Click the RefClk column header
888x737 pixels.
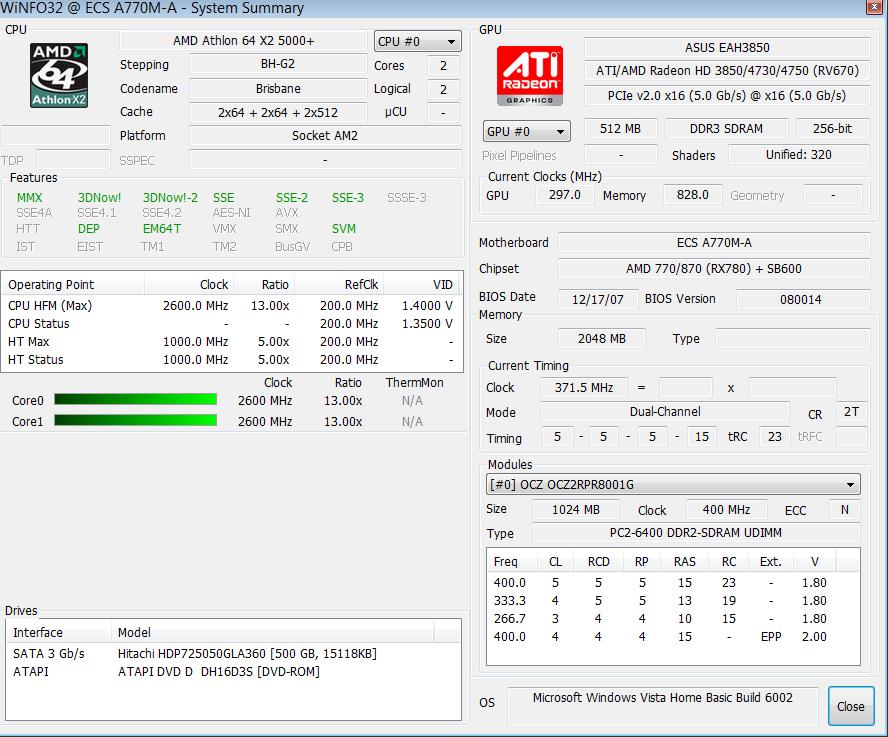point(339,284)
